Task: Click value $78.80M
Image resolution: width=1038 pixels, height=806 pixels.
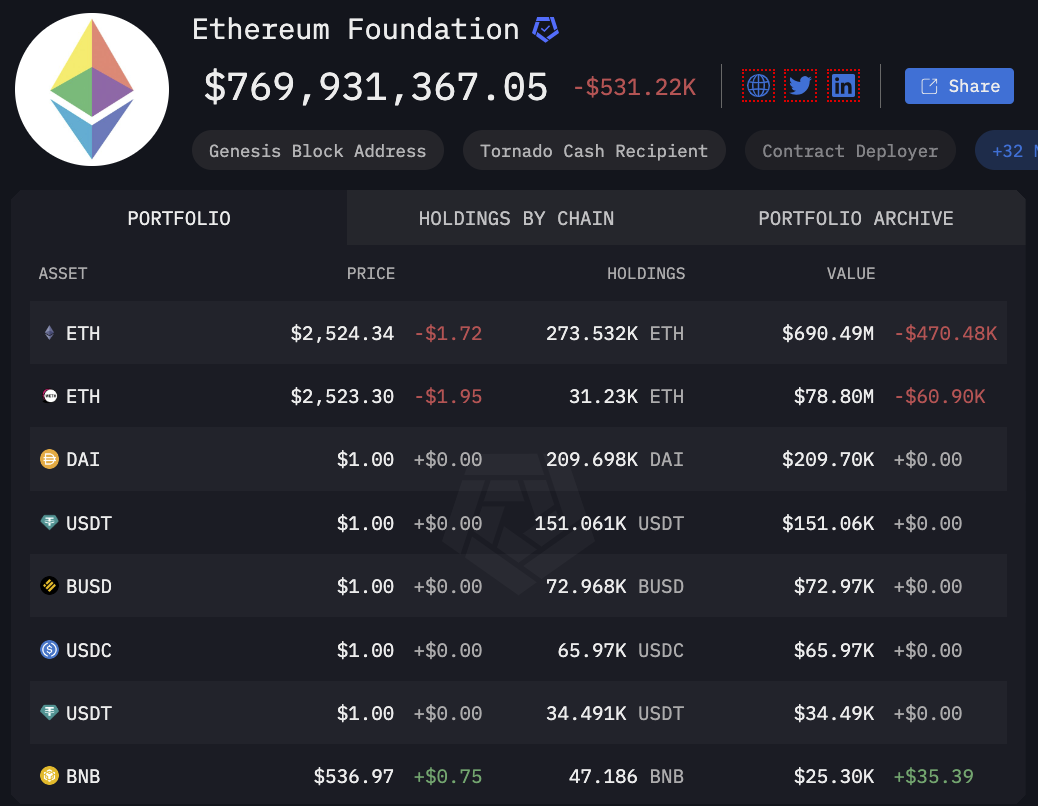Action: pyautogui.click(x=834, y=396)
